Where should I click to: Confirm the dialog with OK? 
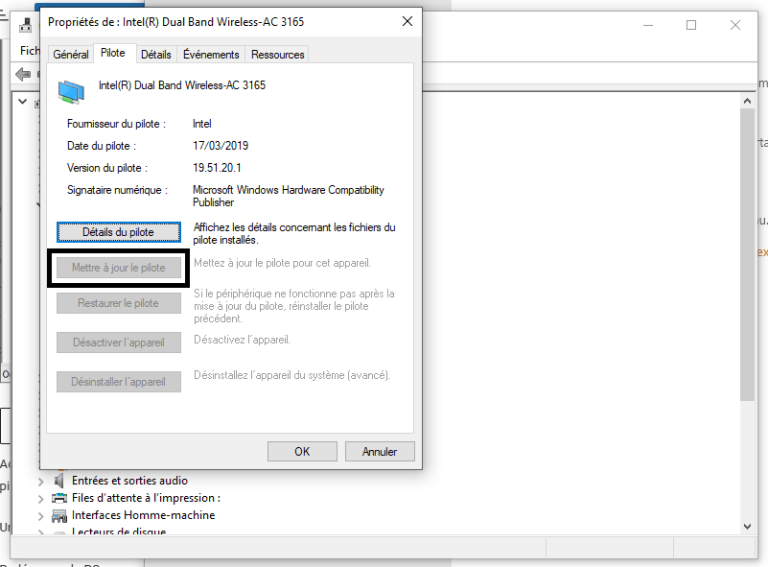(x=302, y=451)
